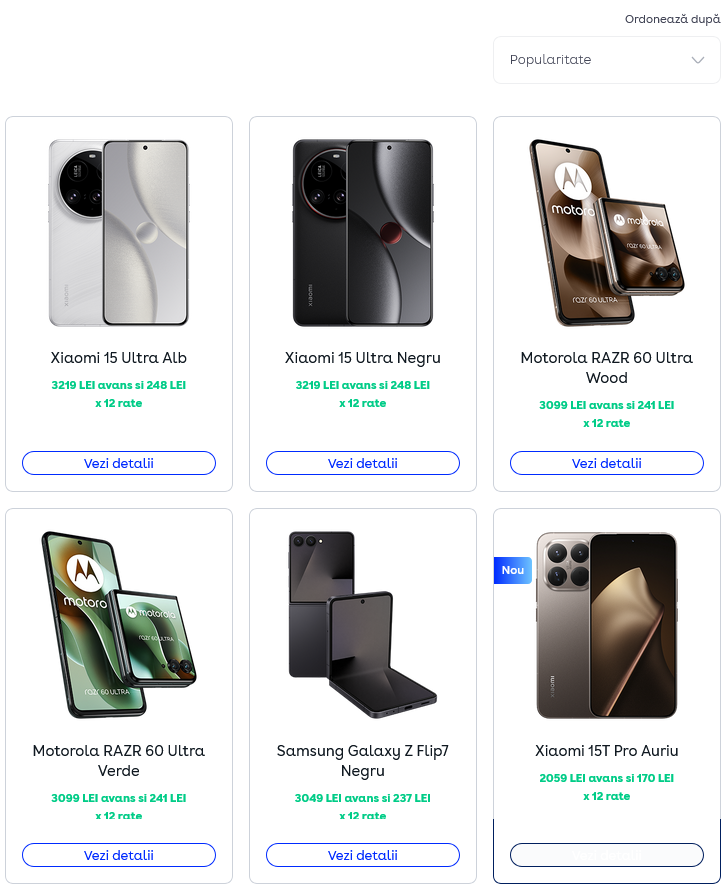This screenshot has height=891, width=727.
Task: Click the empty button under Xiaomi 15T Pro Auriu
Action: point(607,855)
